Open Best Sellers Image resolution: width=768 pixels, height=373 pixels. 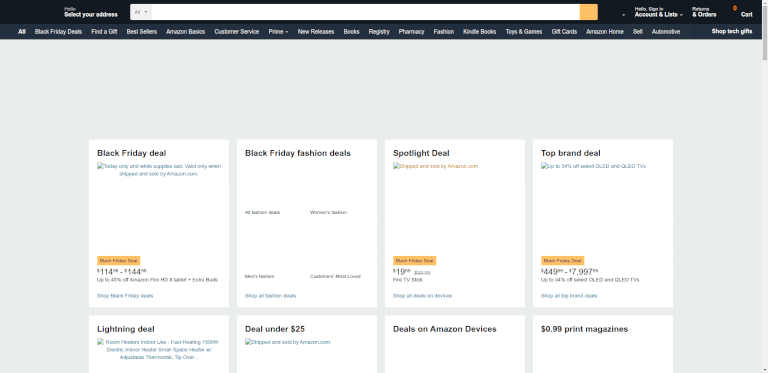tap(142, 32)
